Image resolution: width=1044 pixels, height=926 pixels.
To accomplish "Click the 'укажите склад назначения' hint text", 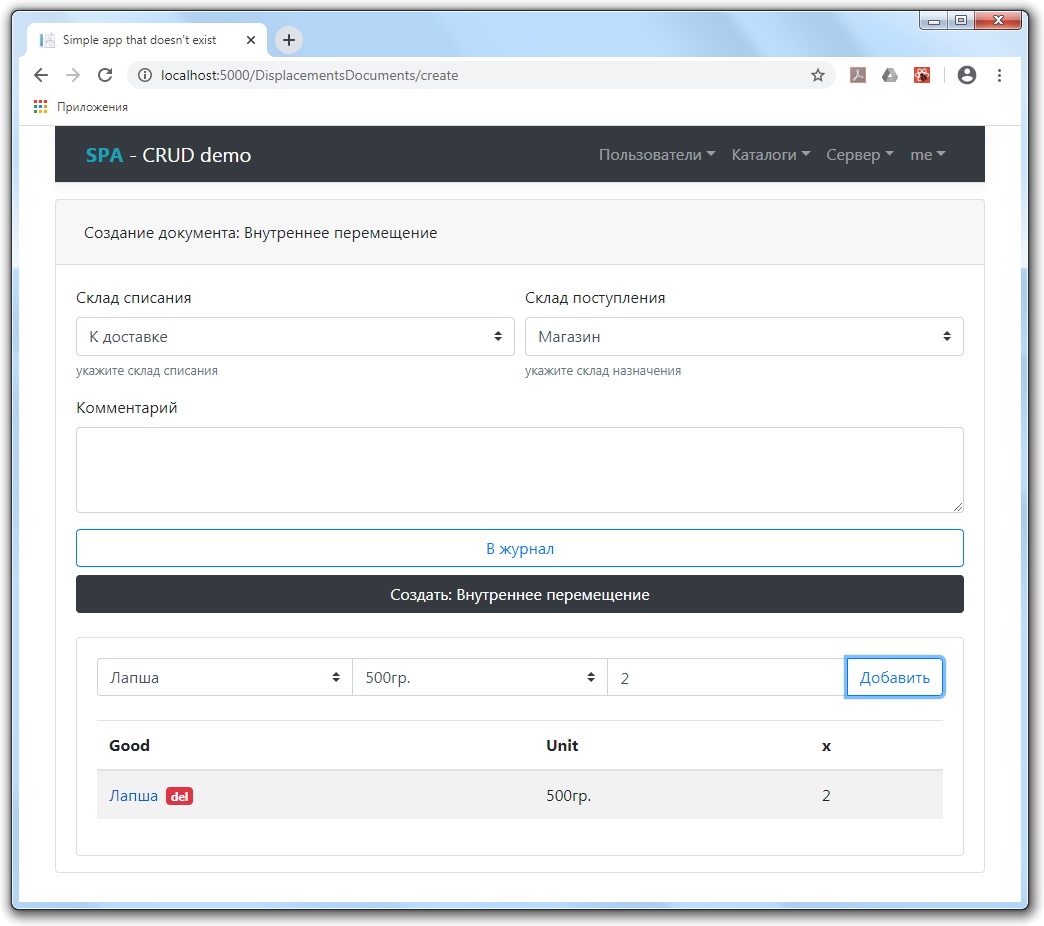I will pos(603,371).
